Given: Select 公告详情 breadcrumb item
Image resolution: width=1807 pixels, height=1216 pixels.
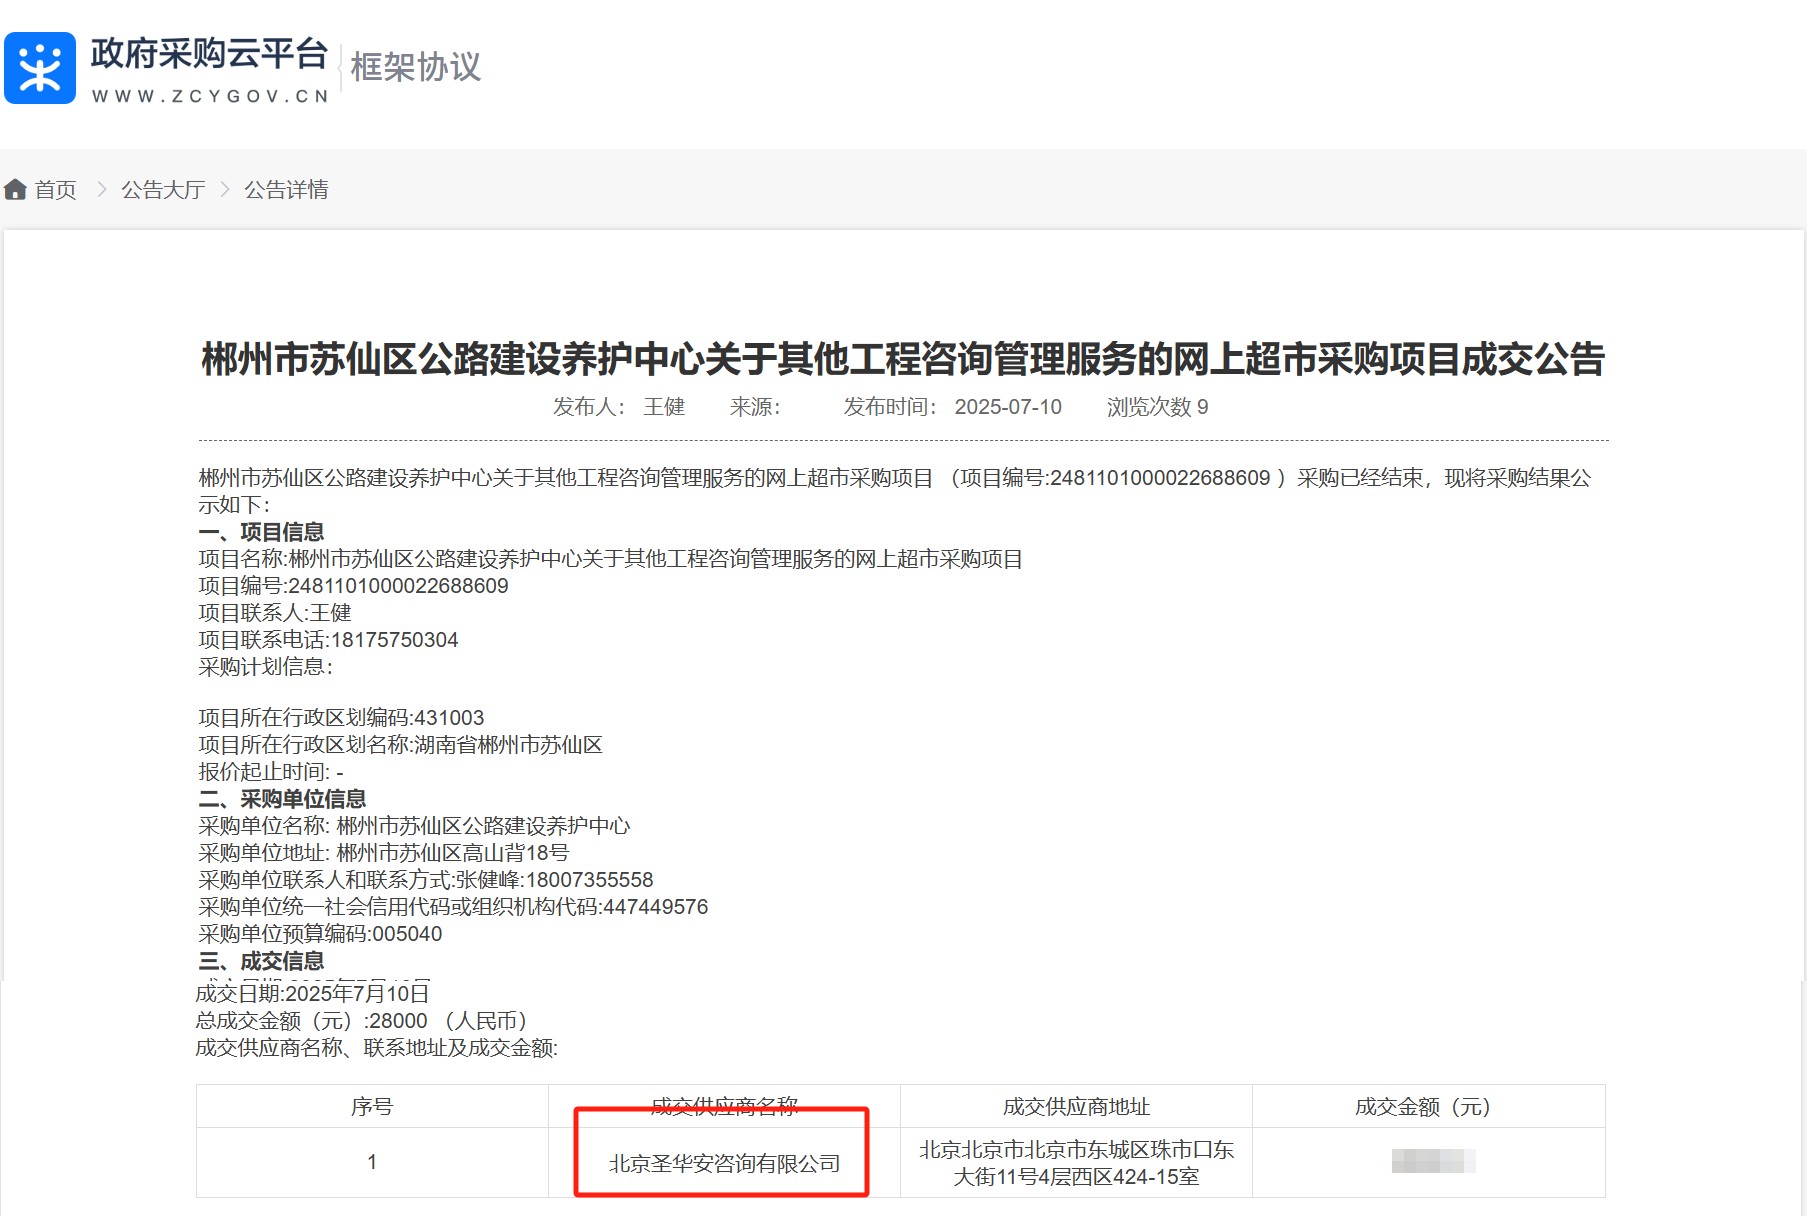Looking at the screenshot, I should coord(286,189).
